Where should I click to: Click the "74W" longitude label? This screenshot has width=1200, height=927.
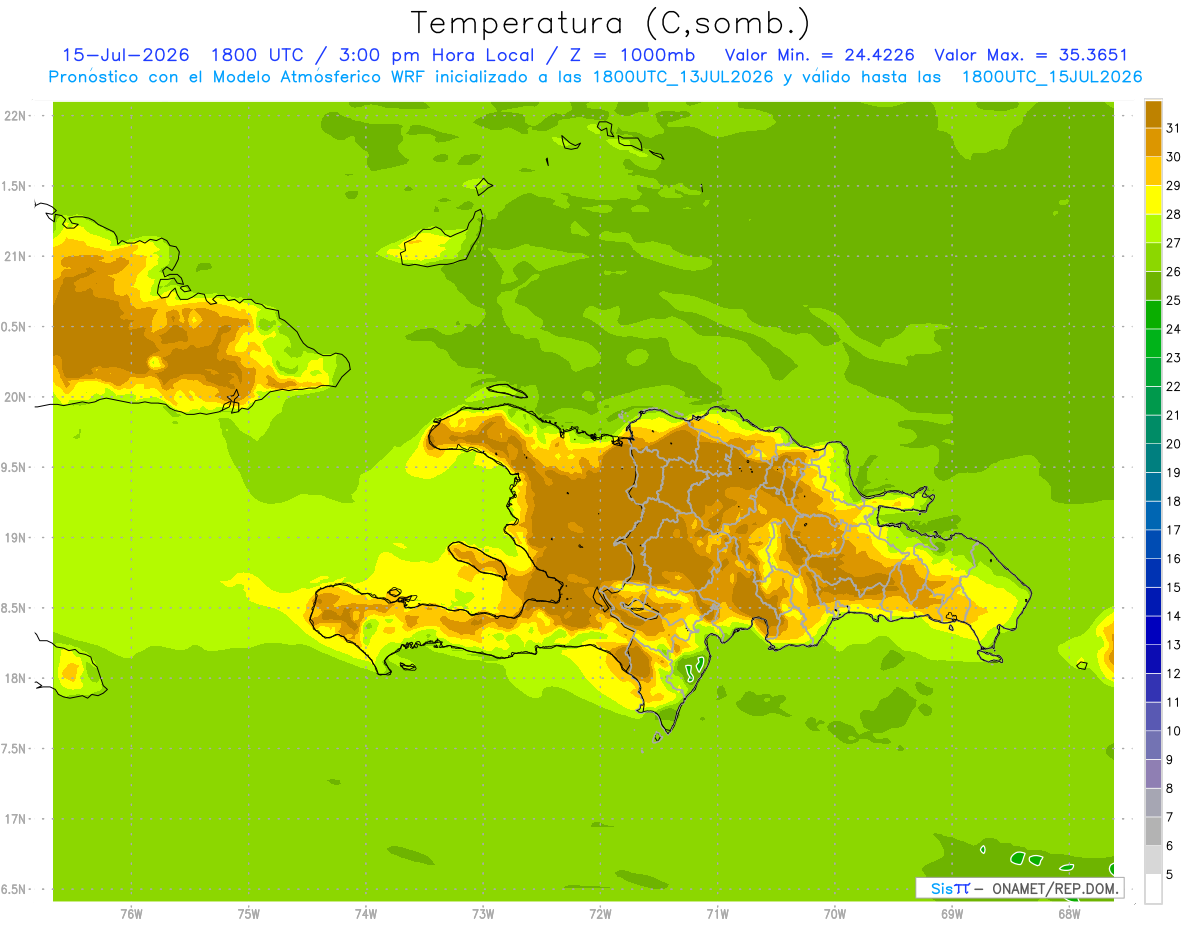pos(366,913)
